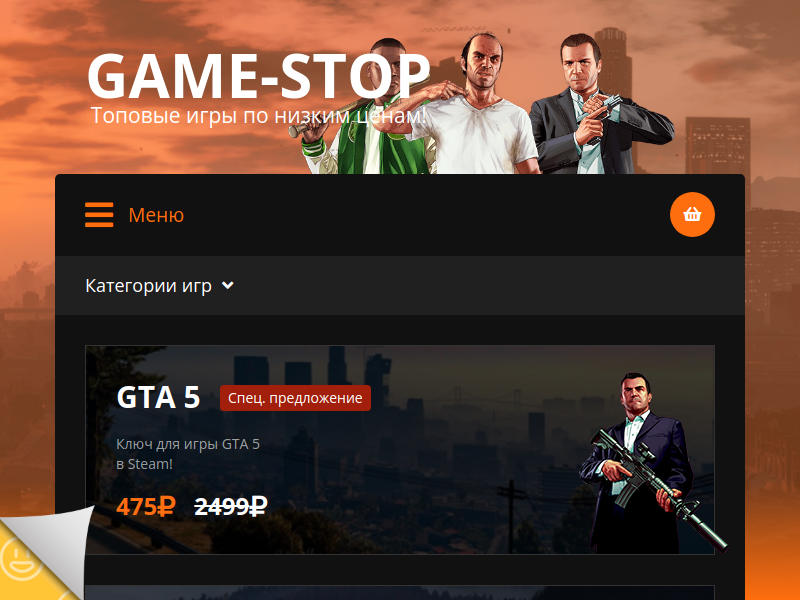Open the GTA 5 title link

click(x=158, y=397)
